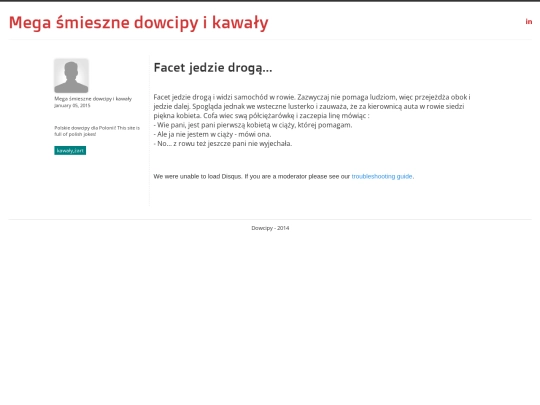Click the January 05, 2015 date text
Image resolution: width=540 pixels, height=405 pixels.
pos(72,105)
